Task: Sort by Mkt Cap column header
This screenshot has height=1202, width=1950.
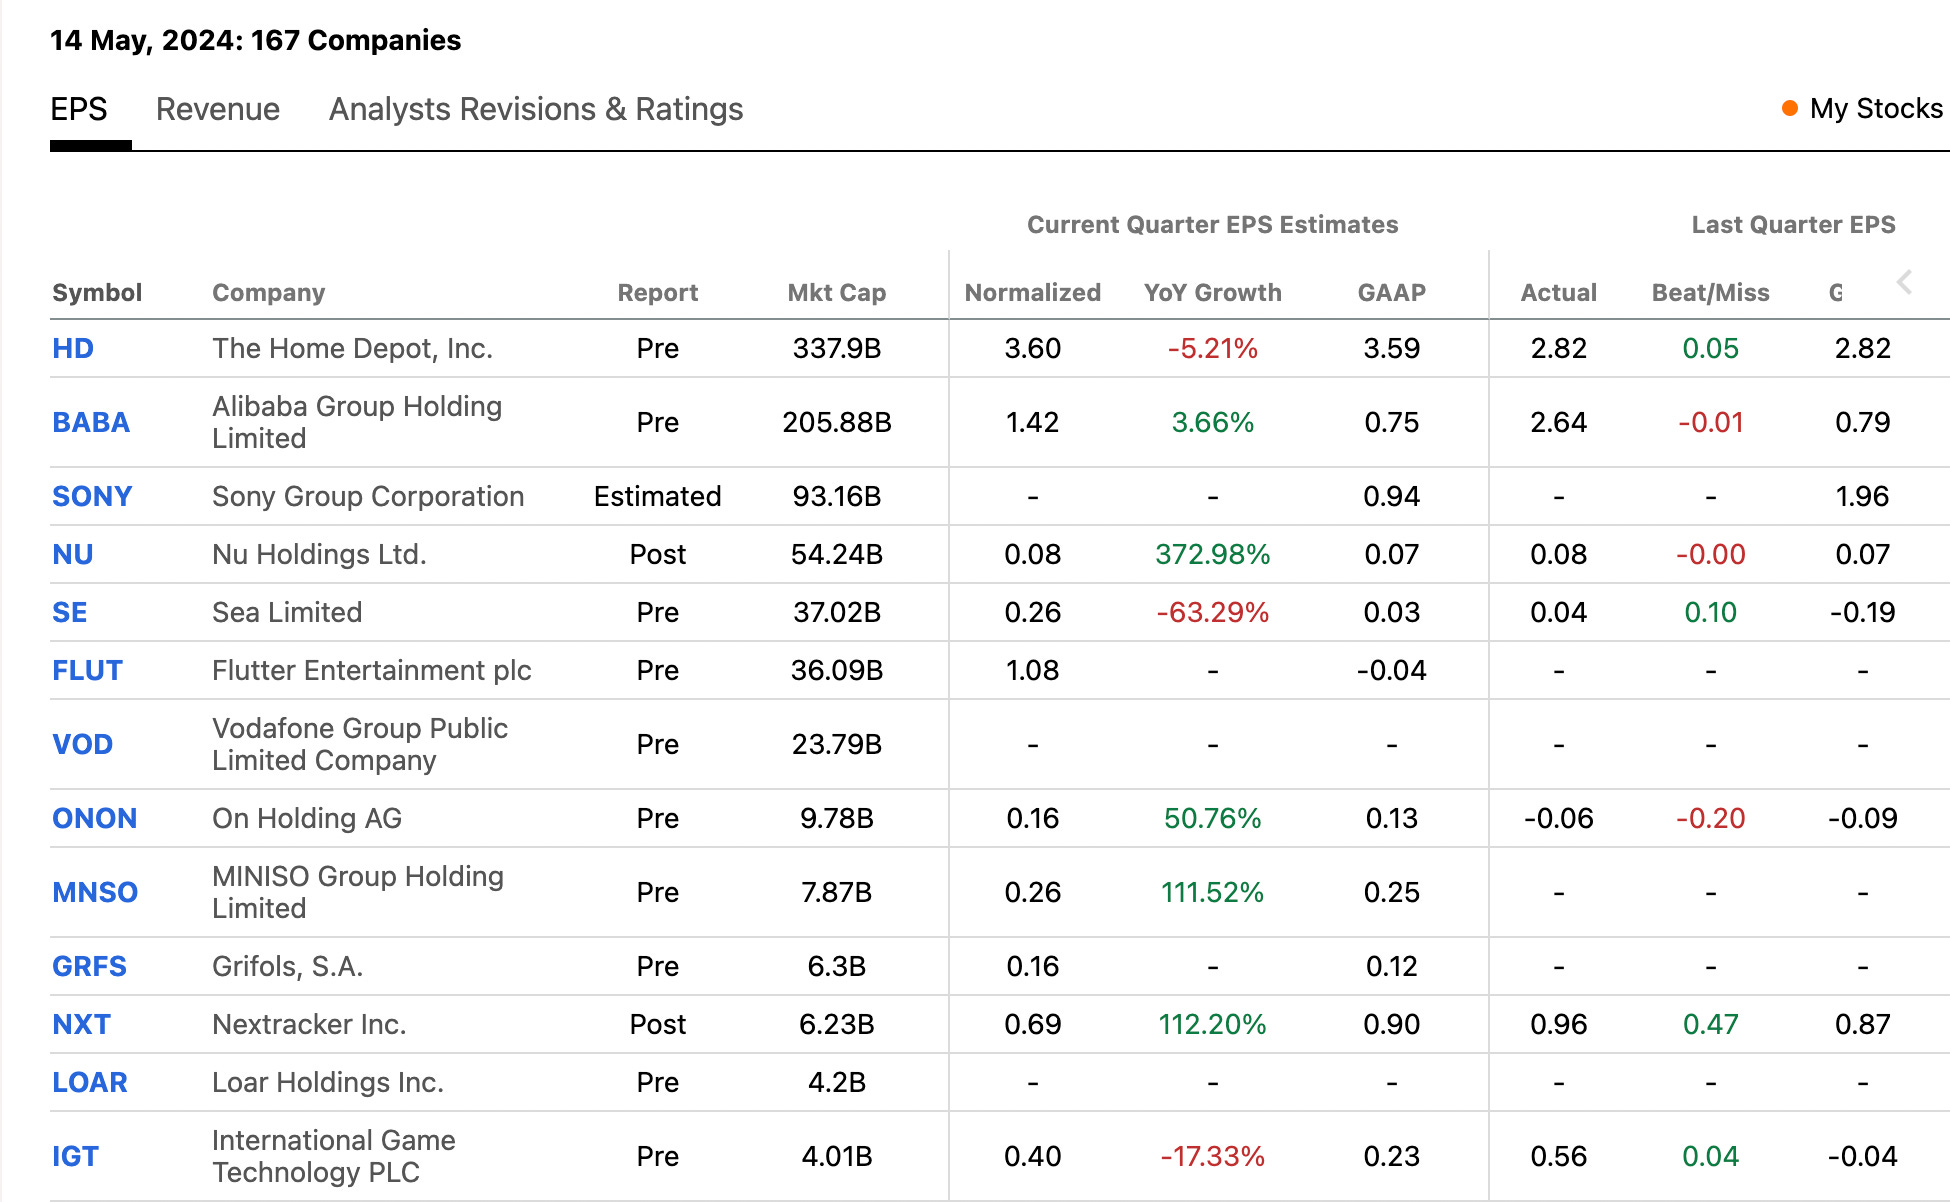Action: click(836, 293)
